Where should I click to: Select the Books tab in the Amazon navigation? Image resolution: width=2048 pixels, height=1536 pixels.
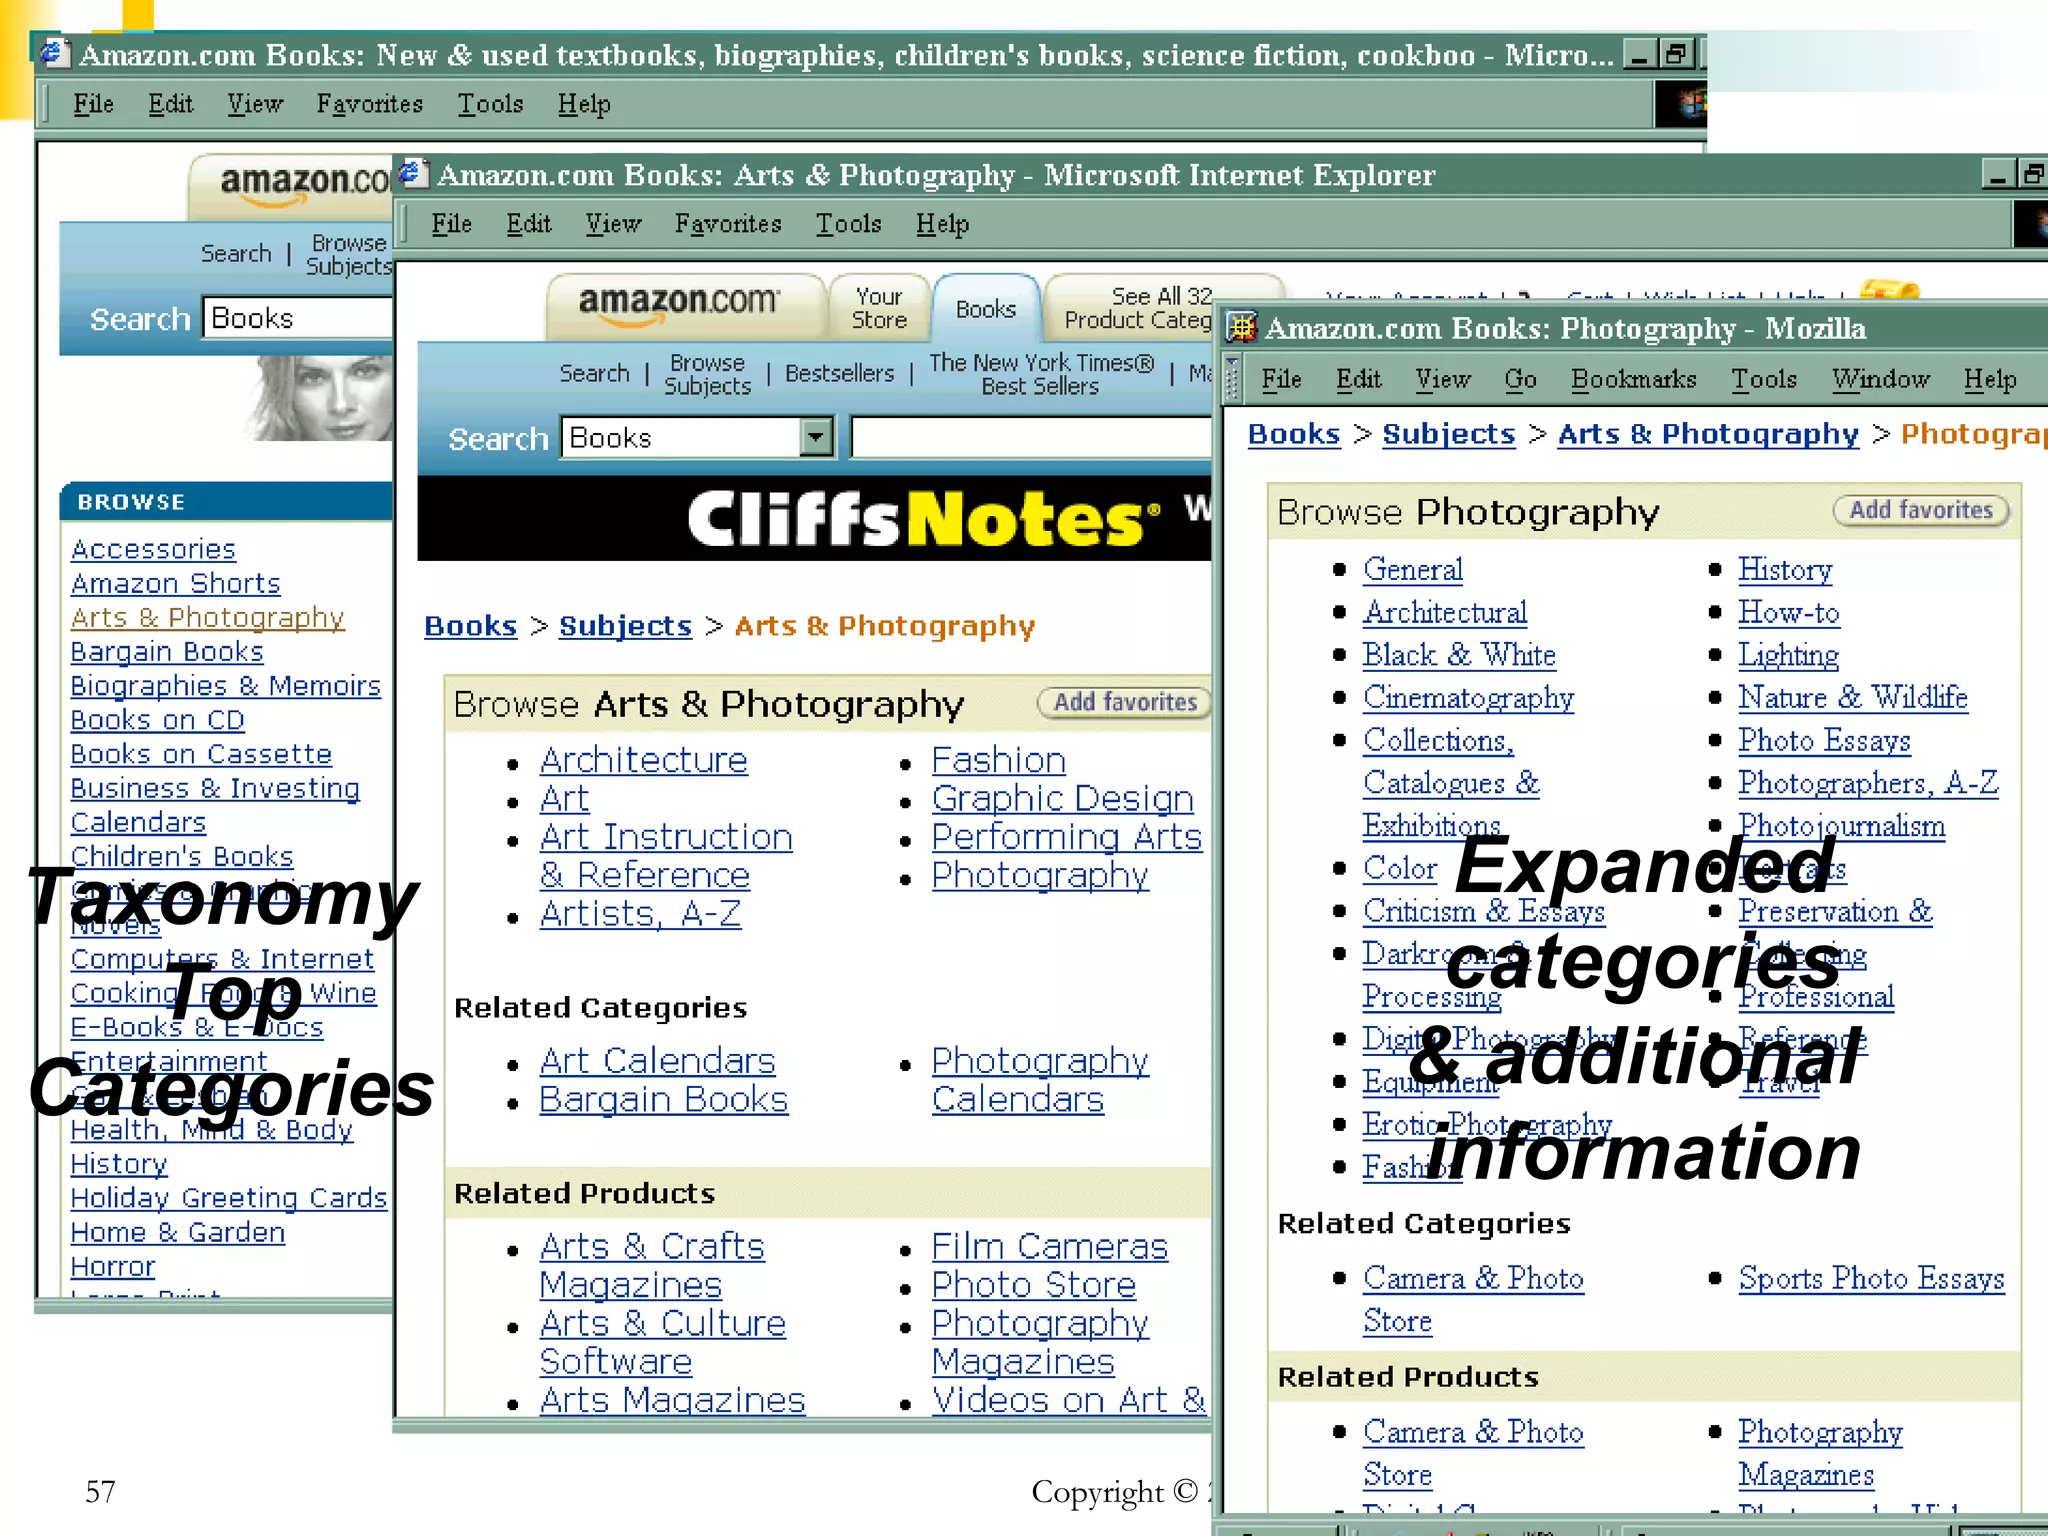point(985,309)
